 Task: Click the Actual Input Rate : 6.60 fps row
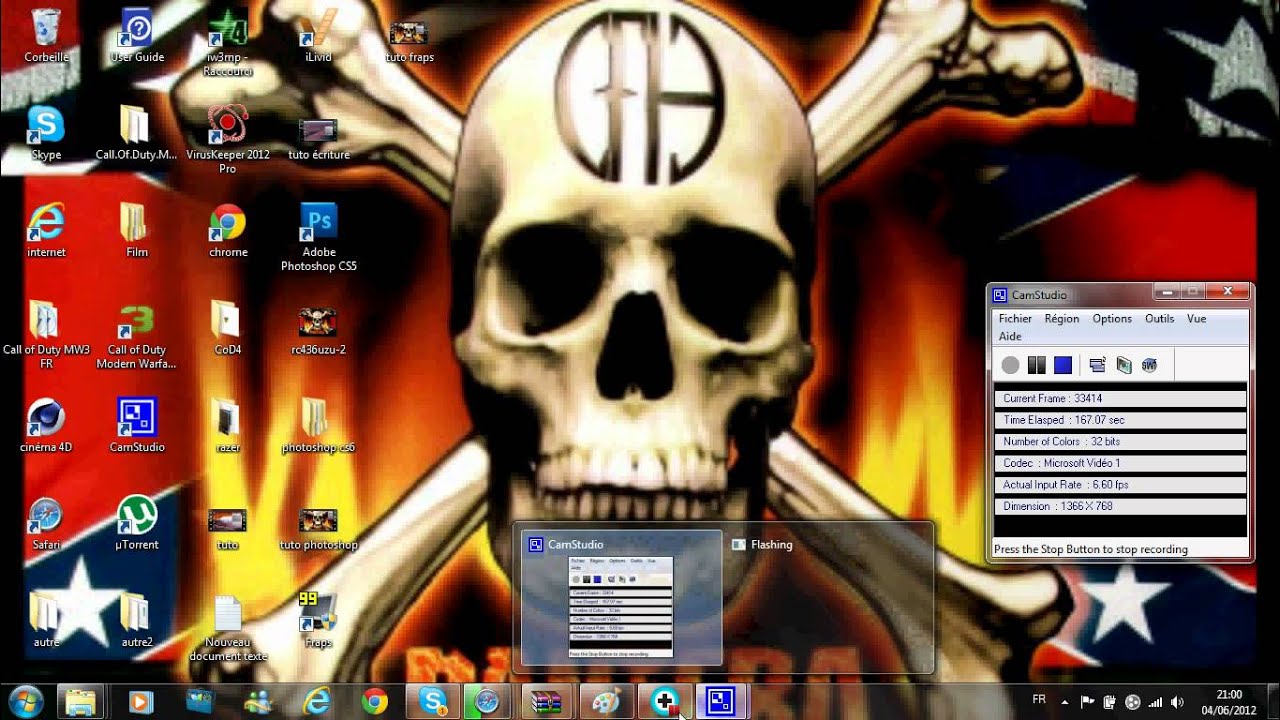(1120, 484)
